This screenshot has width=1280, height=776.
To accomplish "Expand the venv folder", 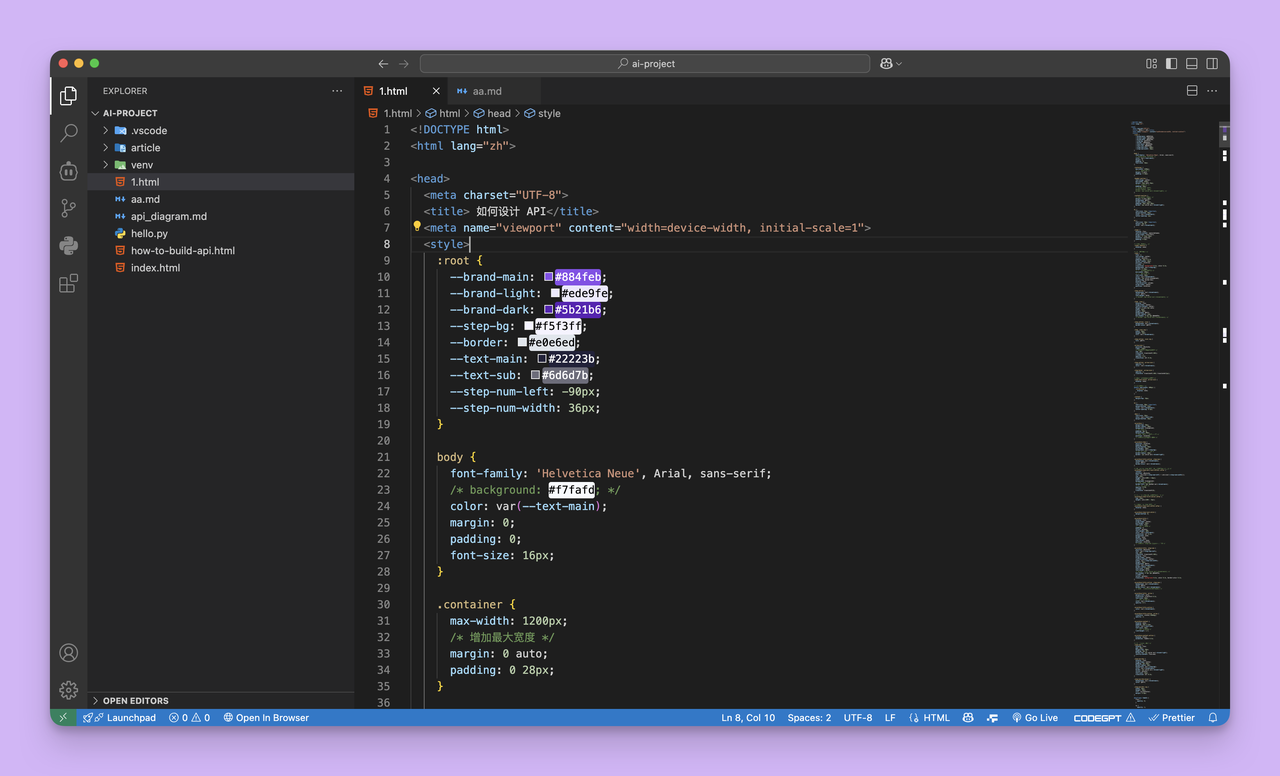I will [222, 165].
